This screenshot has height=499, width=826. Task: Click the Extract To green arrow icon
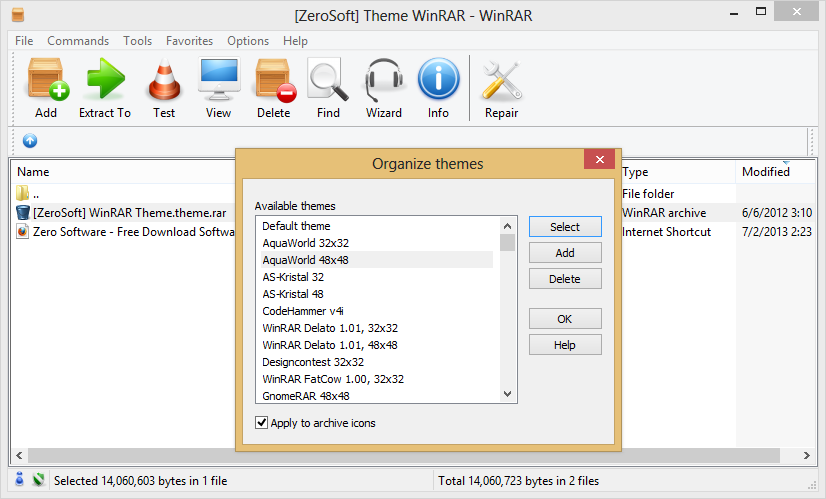[x=105, y=79]
